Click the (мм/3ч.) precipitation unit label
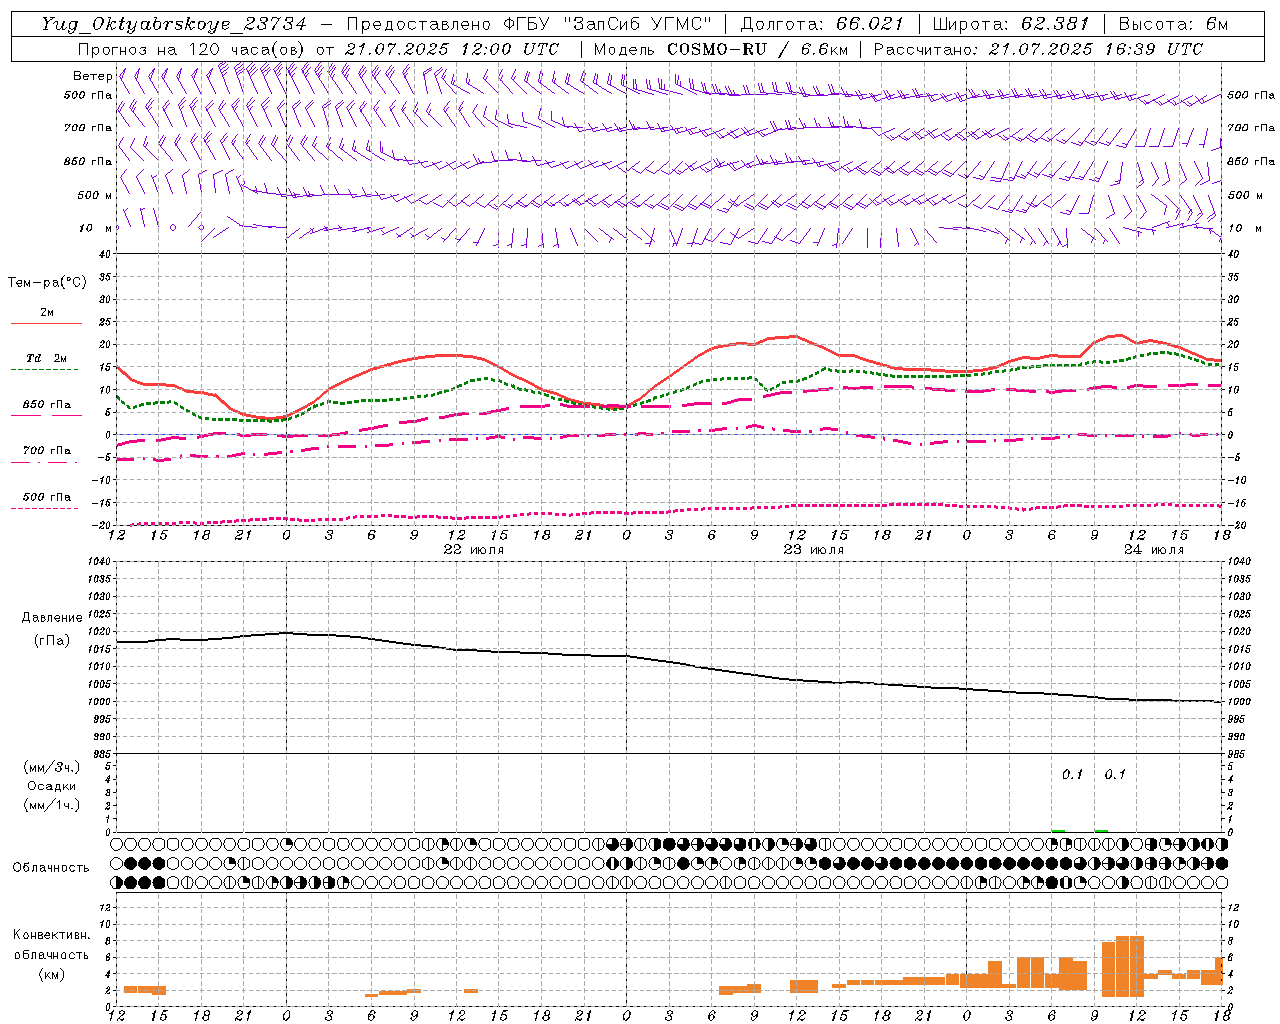Image resolution: width=1280 pixels, height=1024 pixels. click(52, 767)
